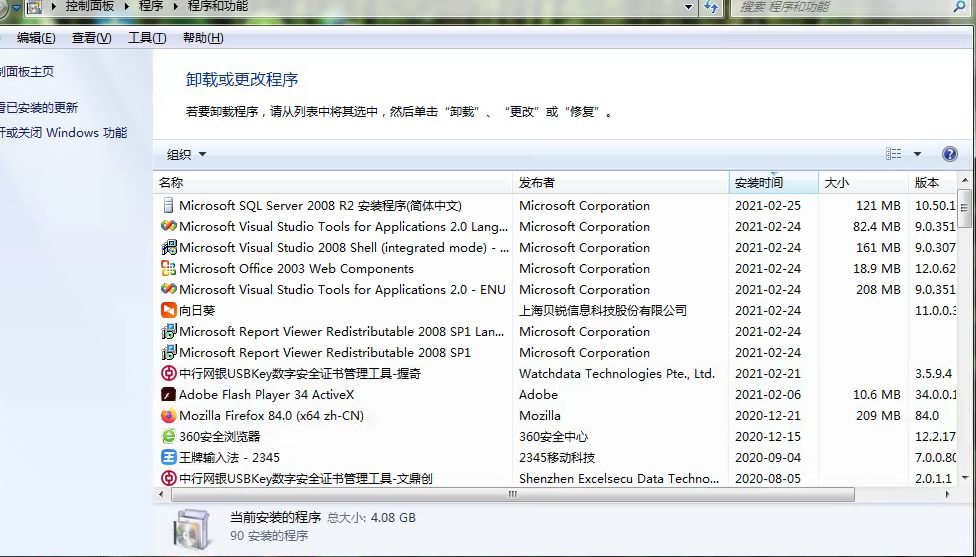Viewport: 976px width, 557px height.
Task: Click the 360安全浏览器 green icon
Action: pyautogui.click(x=168, y=436)
